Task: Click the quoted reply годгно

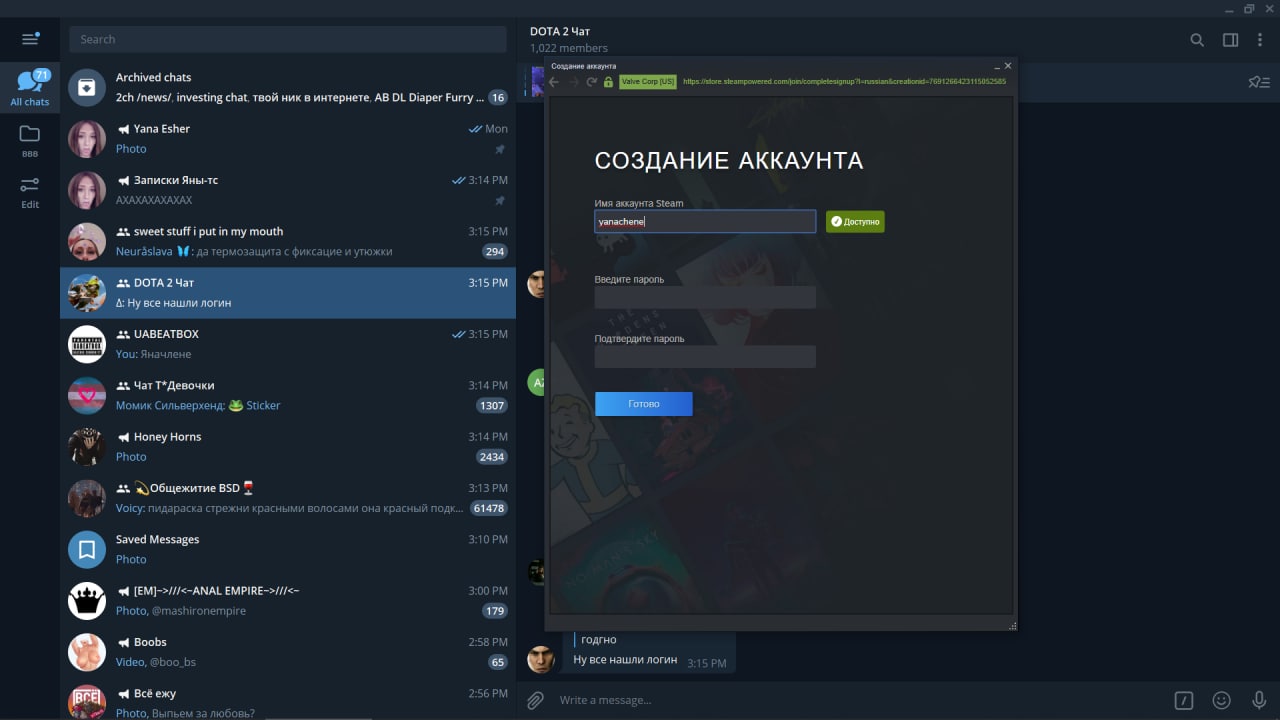Action: [599, 640]
